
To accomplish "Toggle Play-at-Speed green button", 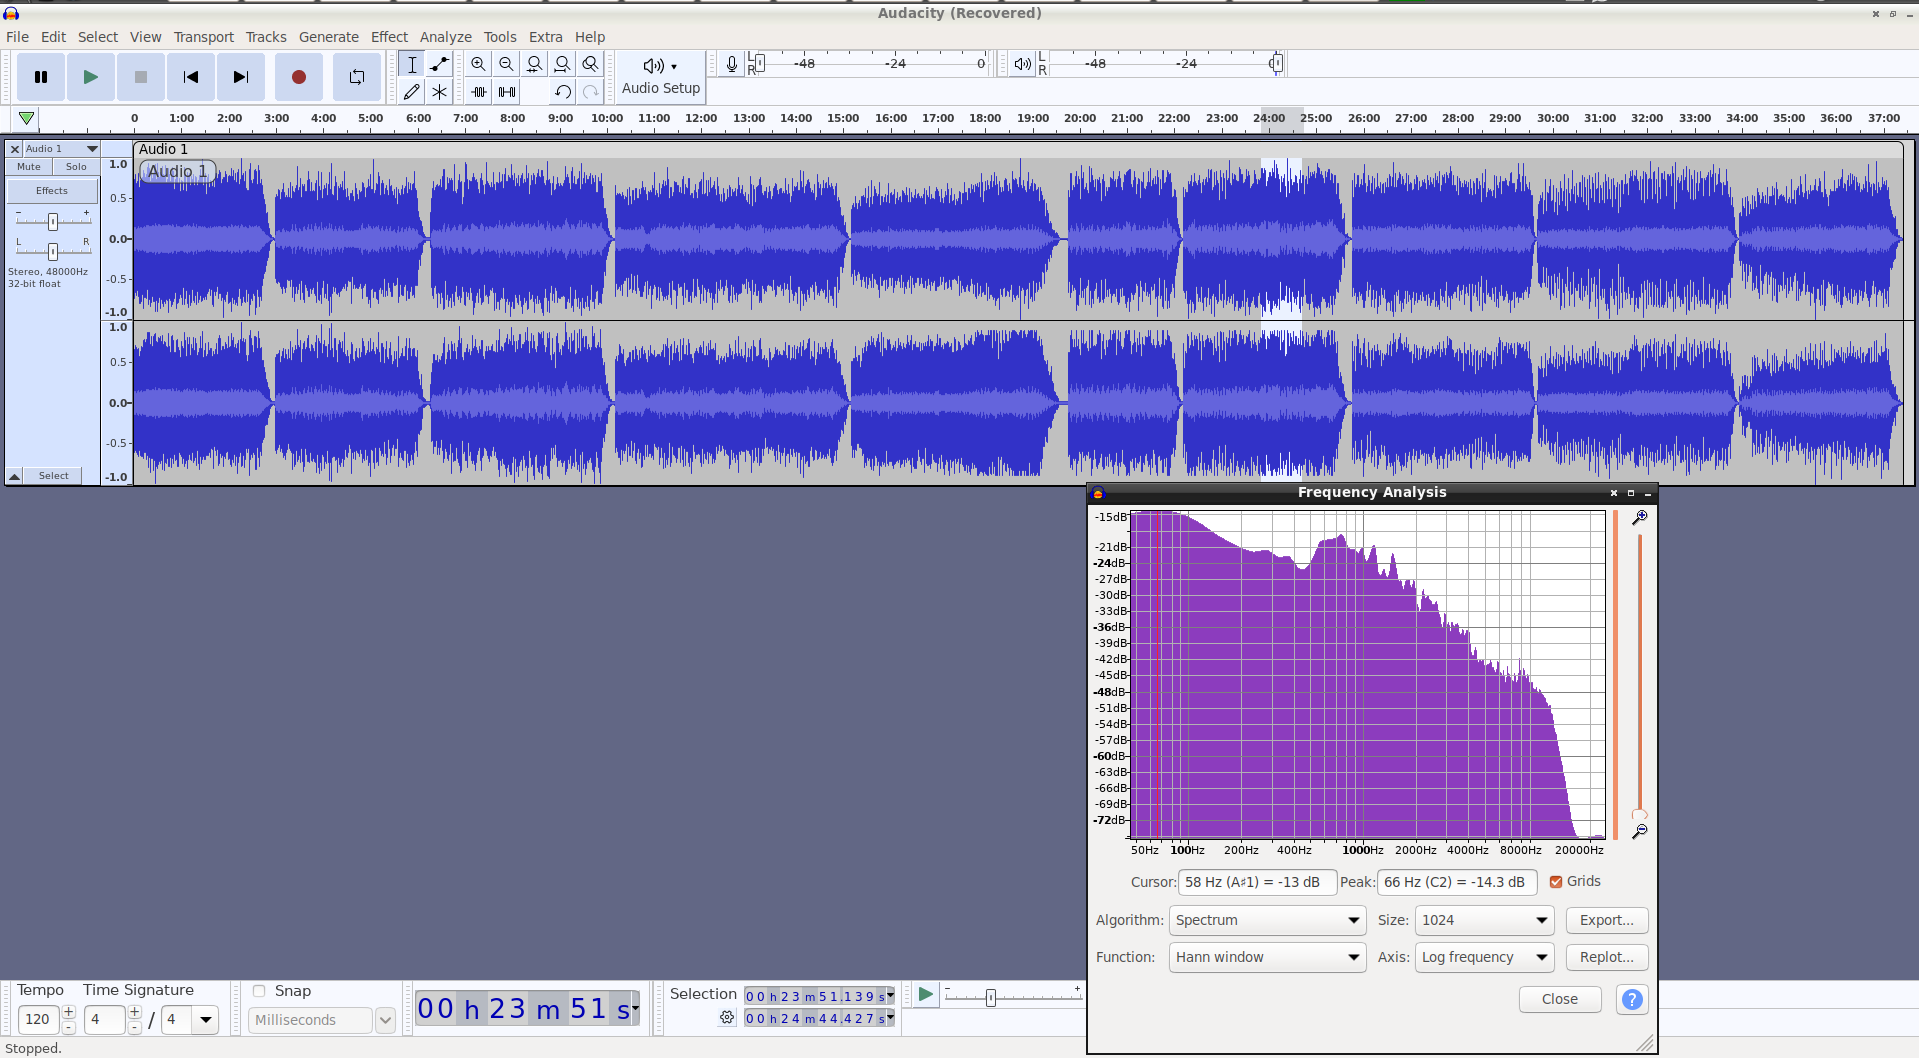I will point(926,994).
